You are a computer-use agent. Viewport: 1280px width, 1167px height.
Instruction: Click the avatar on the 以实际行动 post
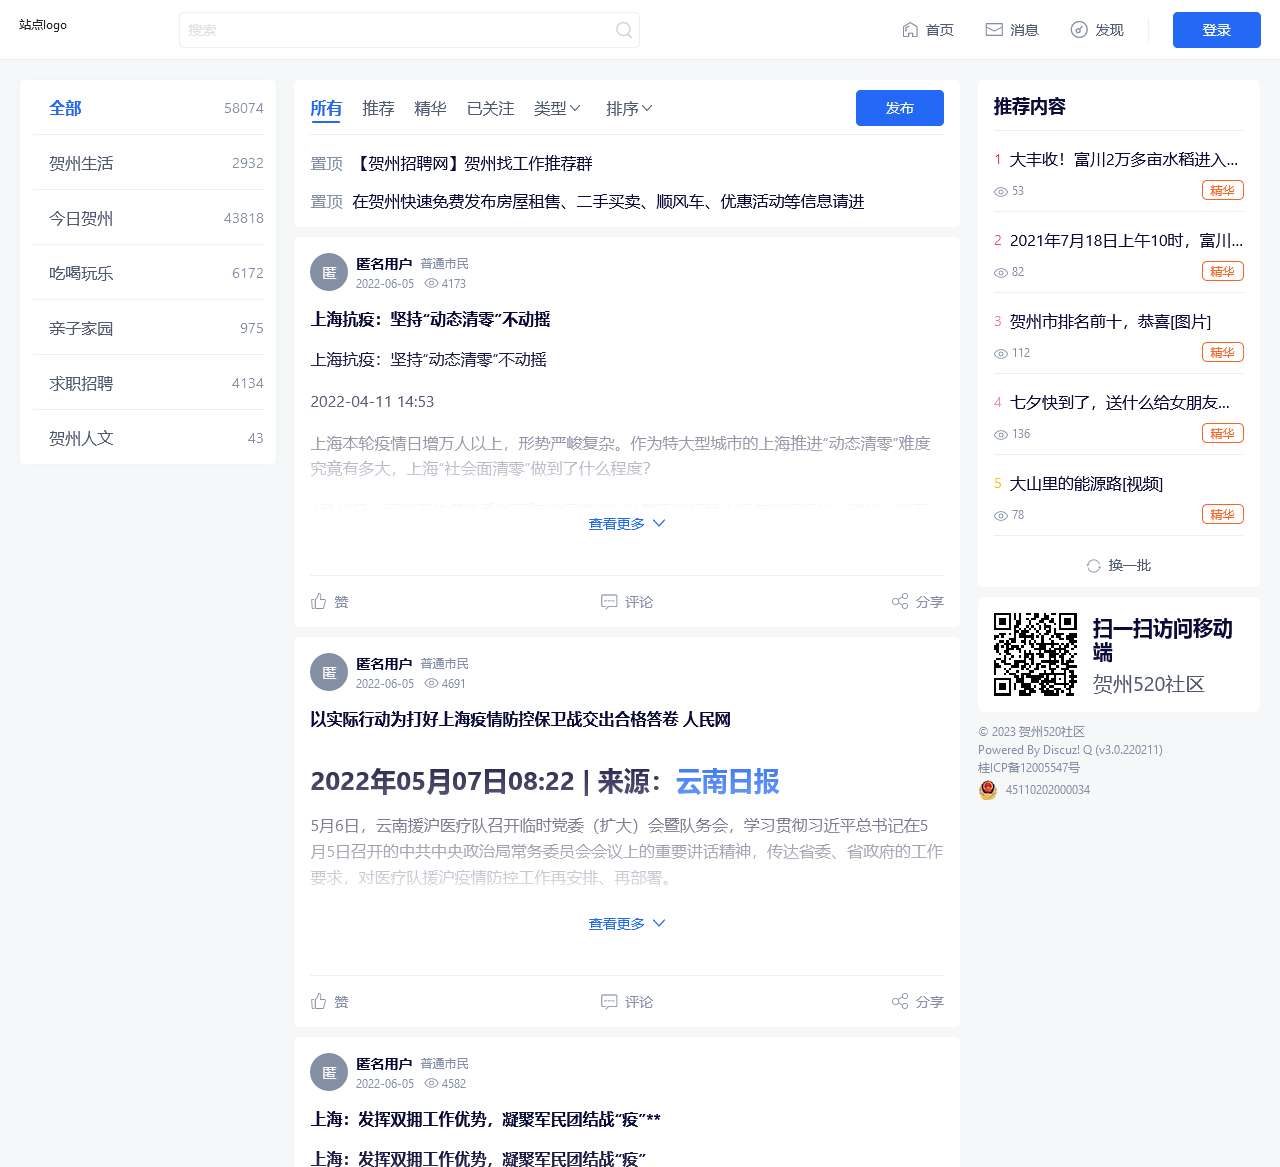[329, 673]
